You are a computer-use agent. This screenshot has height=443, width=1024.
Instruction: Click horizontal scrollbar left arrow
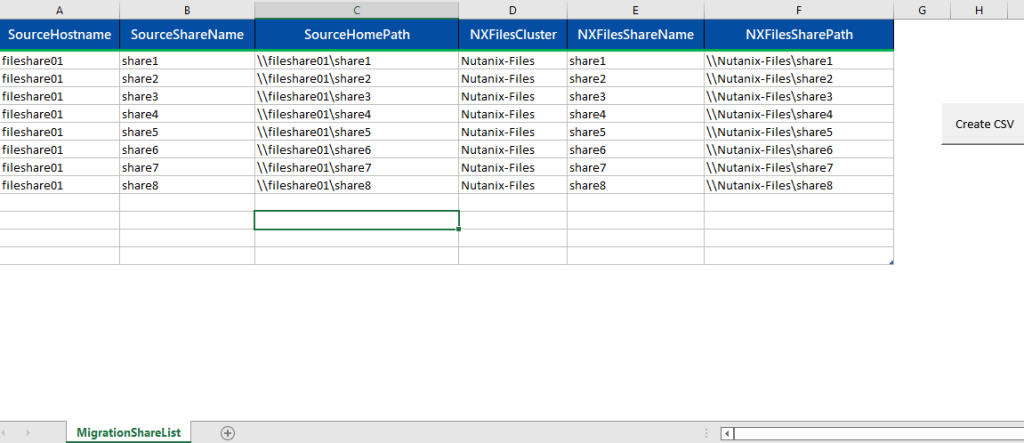(727, 433)
